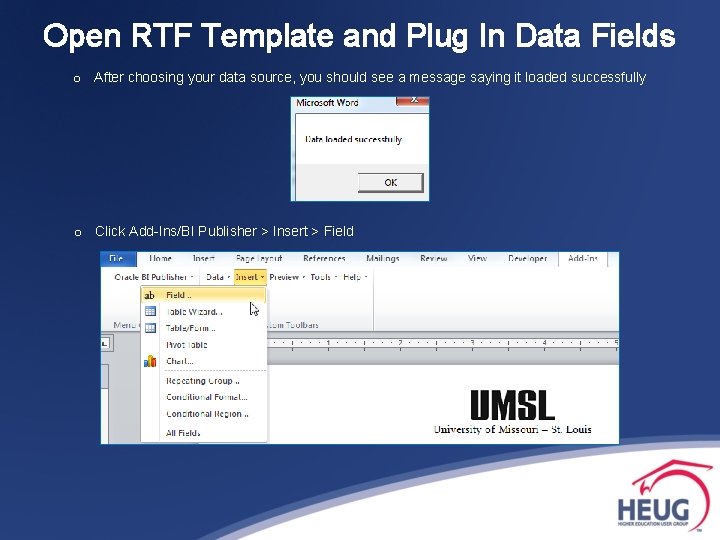720x540 pixels.
Task: Click the University of Missouri – St. Louis text
Action: tap(512, 429)
